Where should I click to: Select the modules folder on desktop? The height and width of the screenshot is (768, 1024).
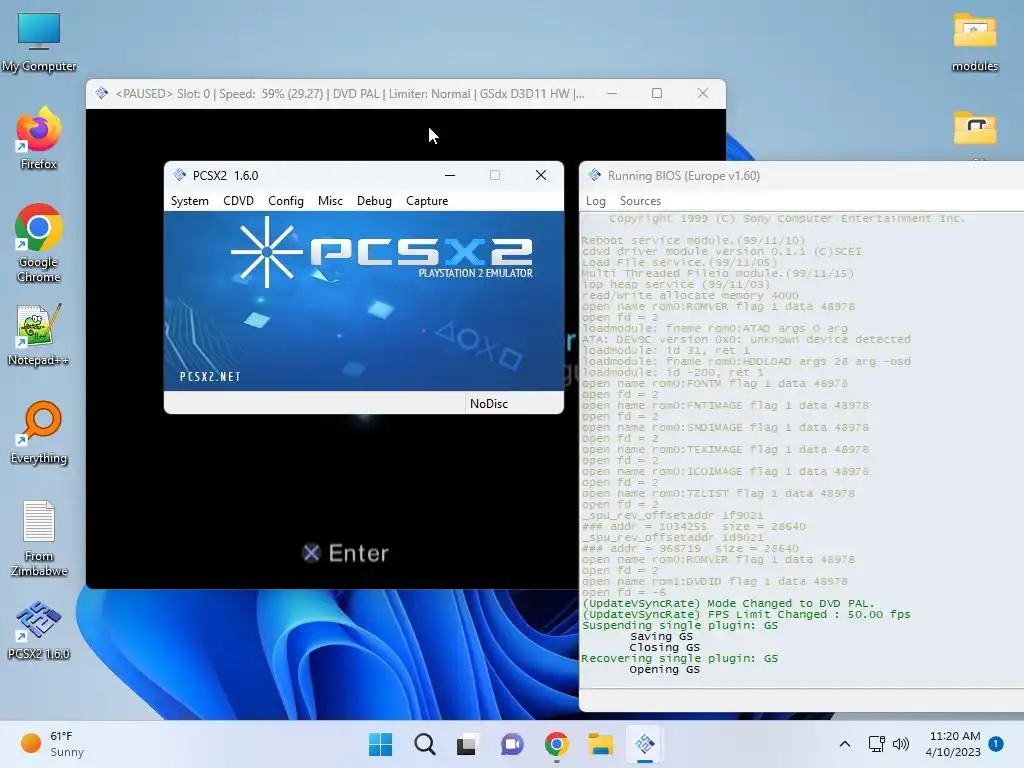[x=974, y=42]
